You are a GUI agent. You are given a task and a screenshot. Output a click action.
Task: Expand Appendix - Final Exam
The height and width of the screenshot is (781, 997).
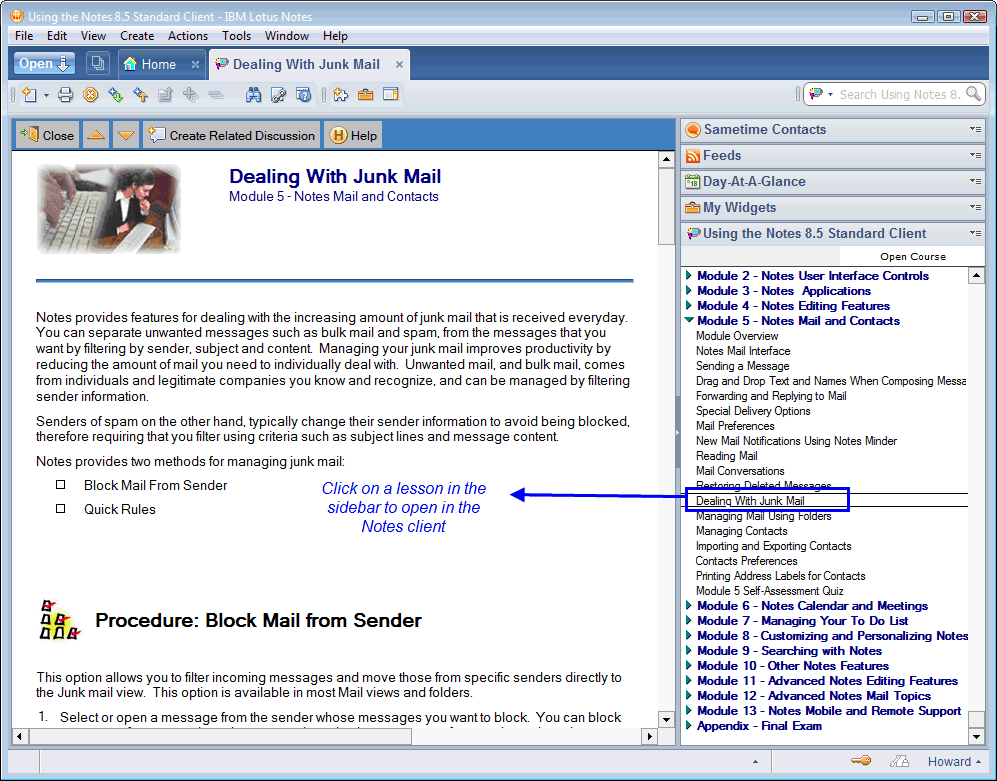click(689, 726)
